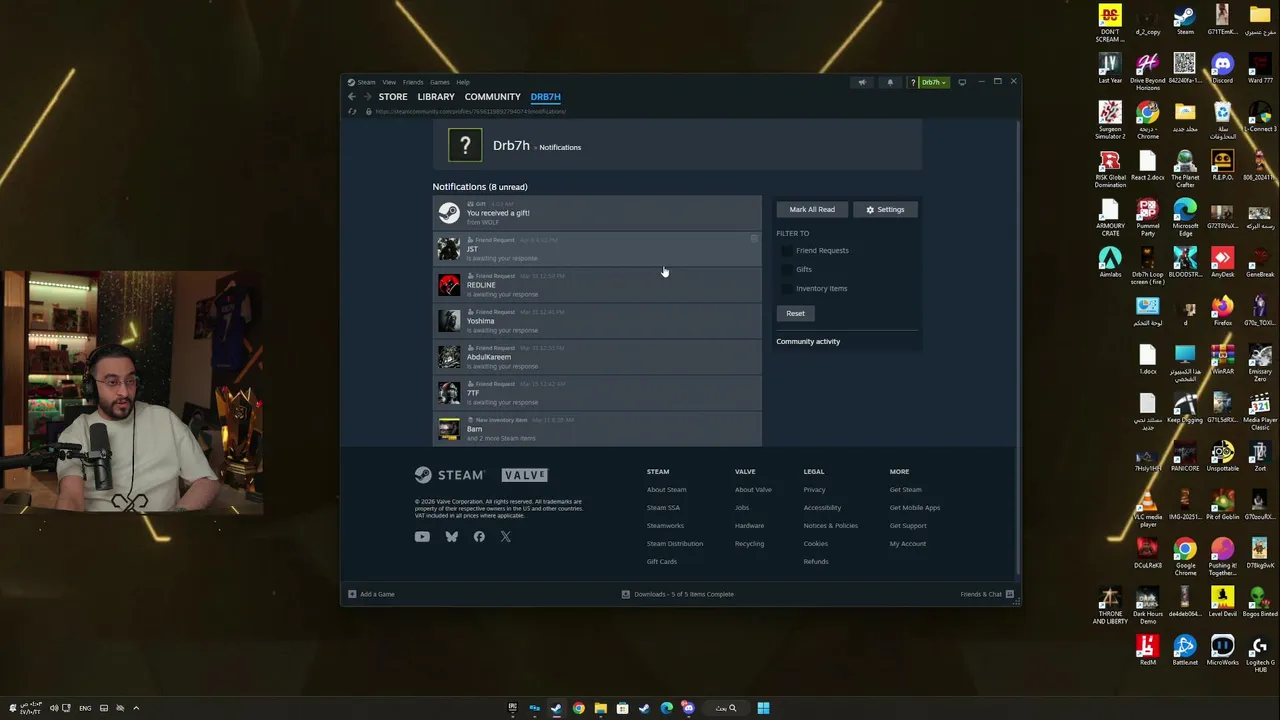The width and height of the screenshot is (1280, 720).
Task: Open the Yoshima friend request
Action: pos(597,321)
